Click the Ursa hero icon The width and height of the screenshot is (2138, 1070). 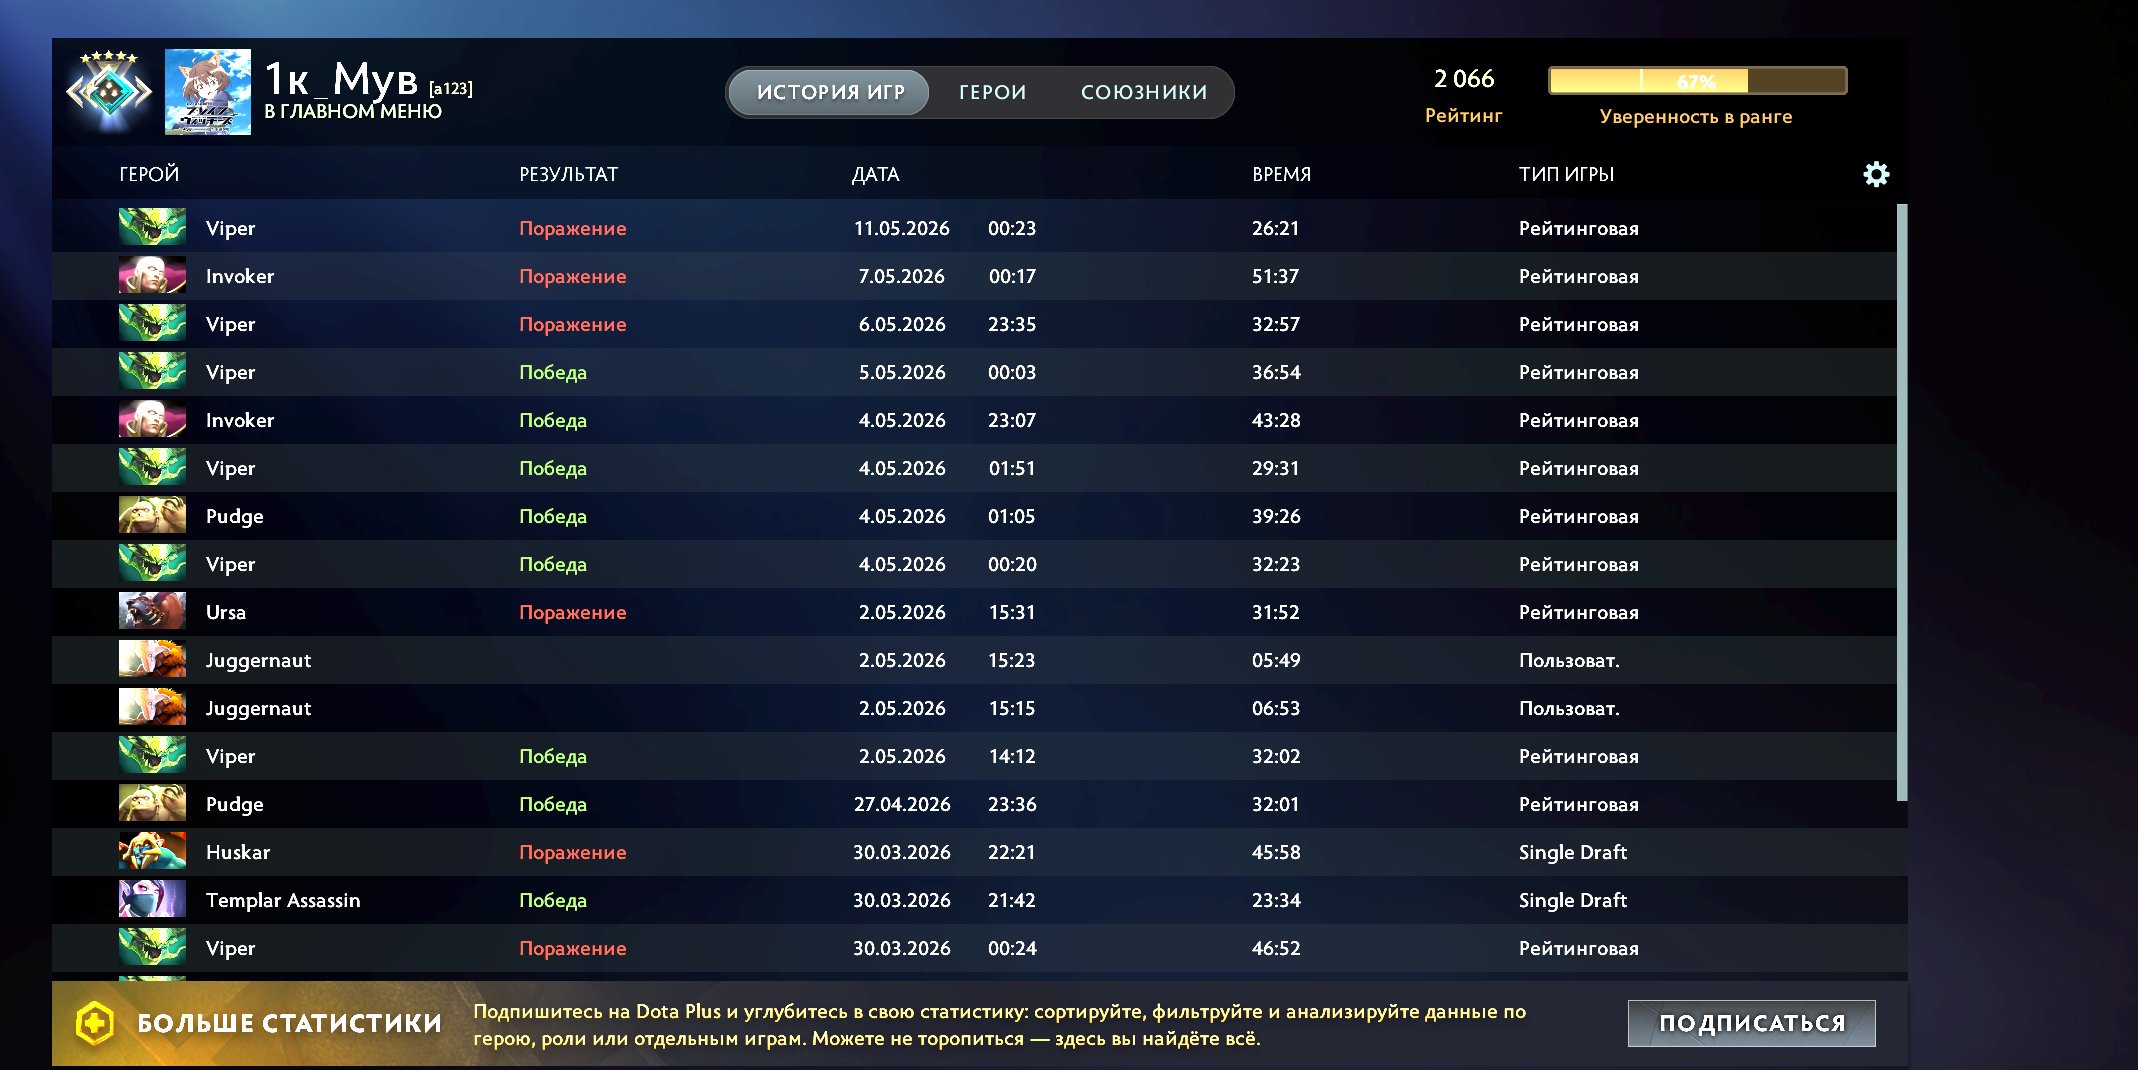[152, 612]
